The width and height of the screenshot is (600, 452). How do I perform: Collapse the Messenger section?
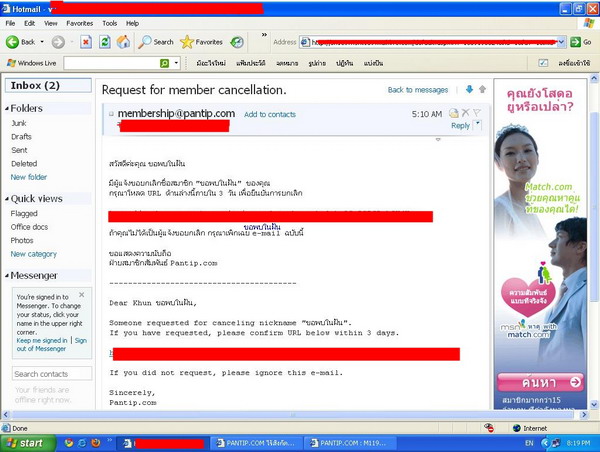coord(7,276)
